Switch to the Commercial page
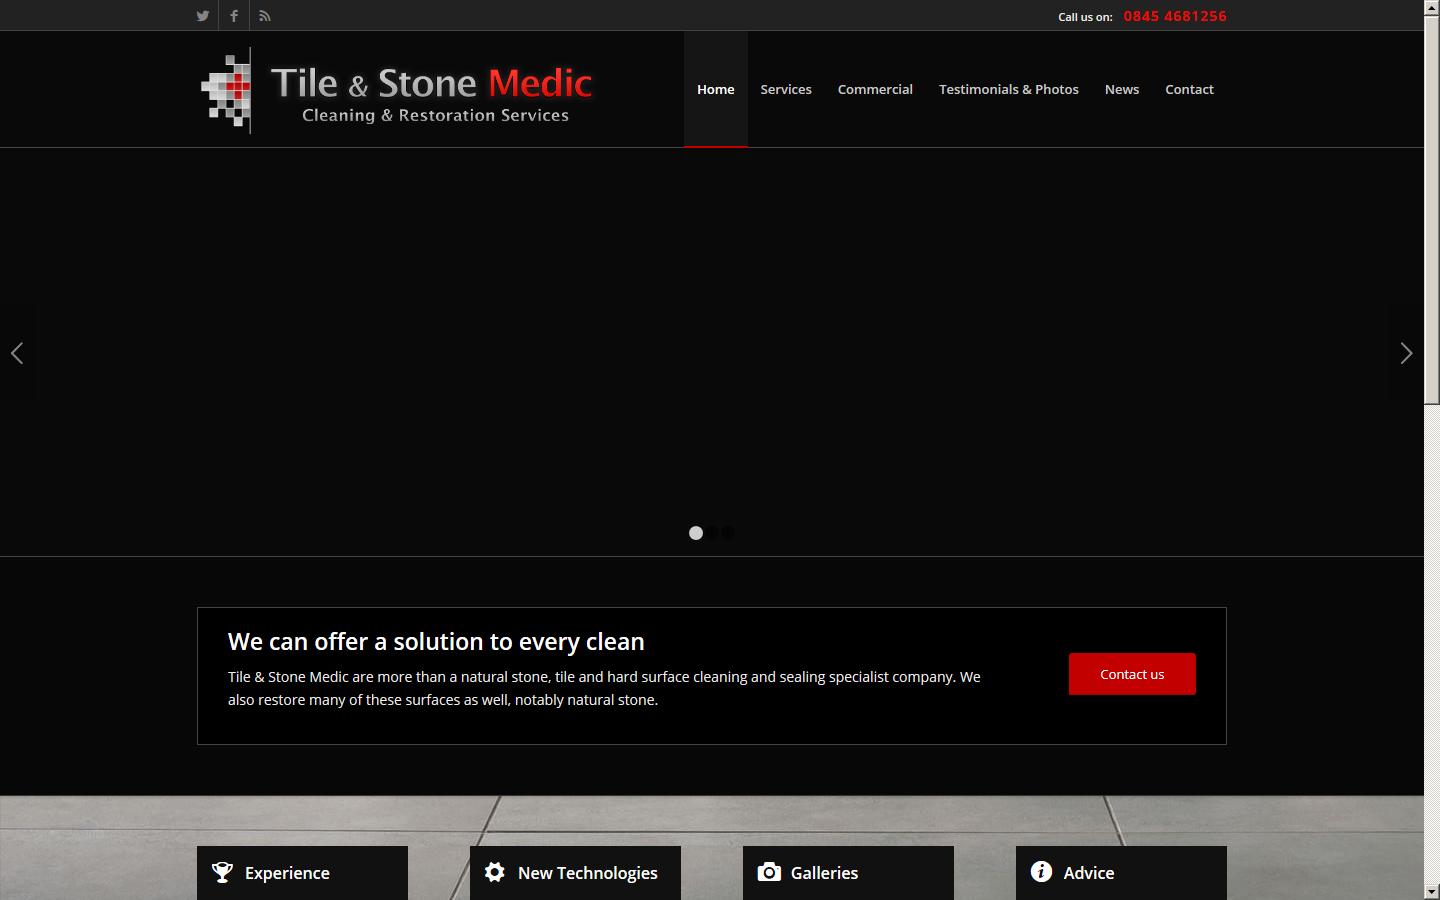 coord(875,89)
